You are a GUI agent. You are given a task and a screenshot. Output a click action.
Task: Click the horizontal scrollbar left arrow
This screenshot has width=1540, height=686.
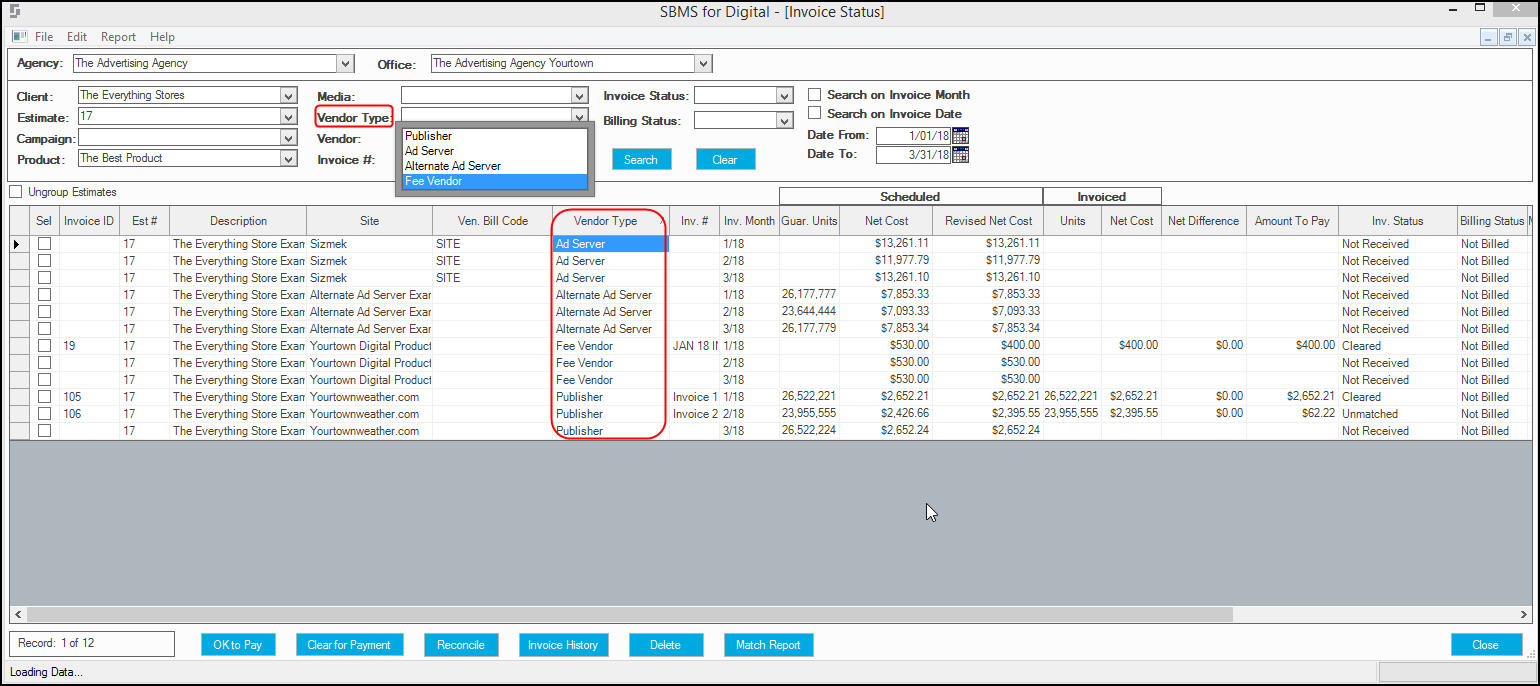coord(18,614)
